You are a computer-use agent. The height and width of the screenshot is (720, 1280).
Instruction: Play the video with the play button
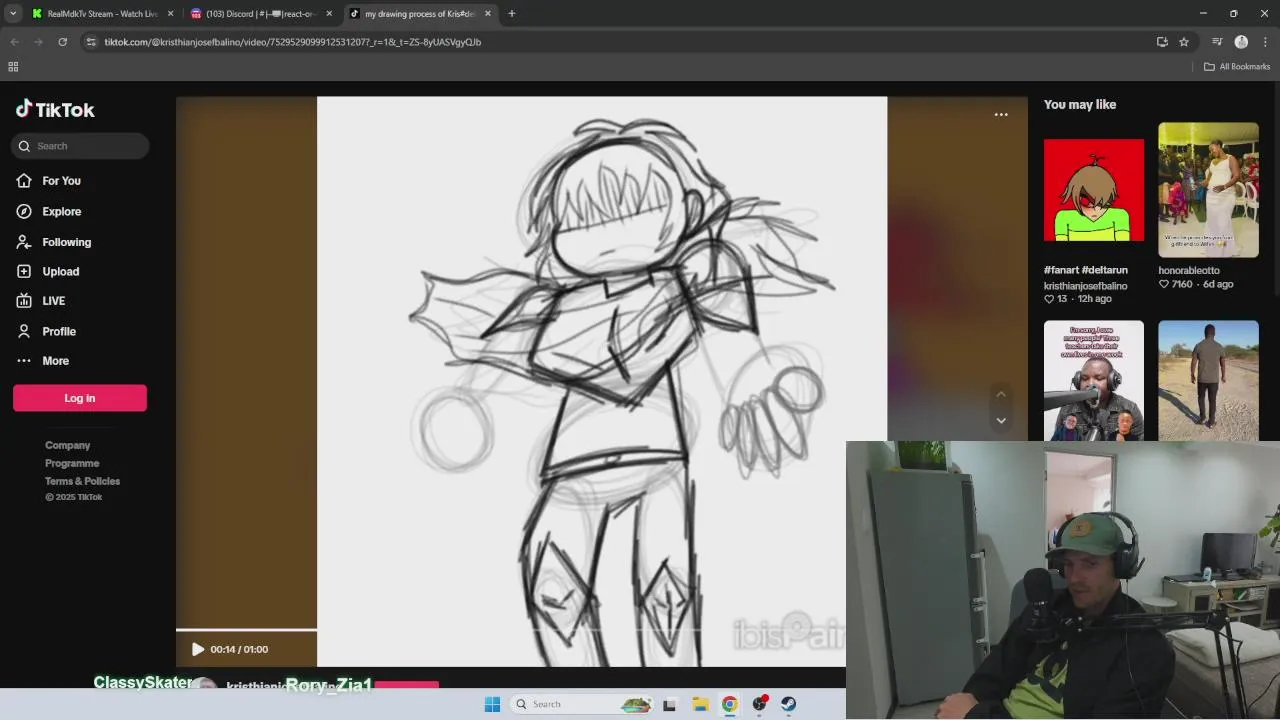click(x=197, y=649)
